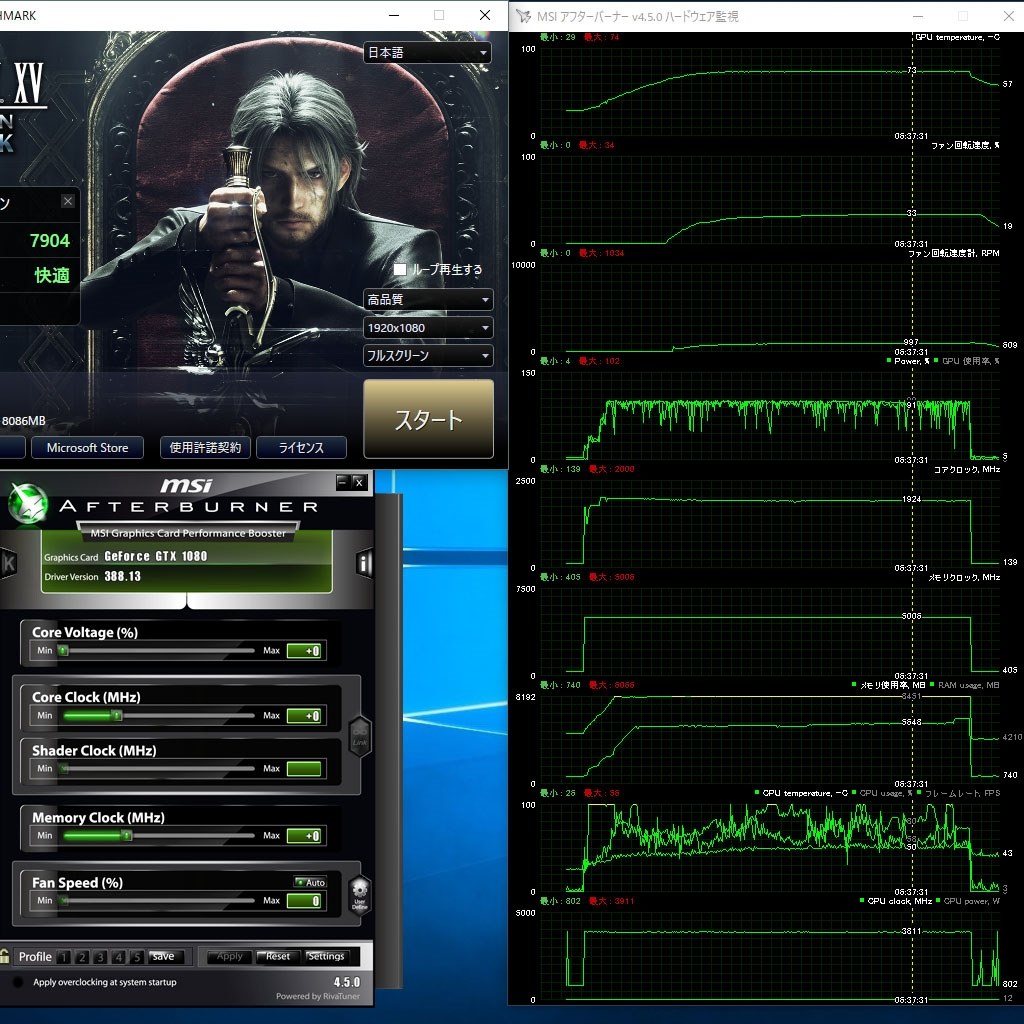Click the 快適 rating text
The width and height of the screenshot is (1024, 1024).
pos(52,275)
